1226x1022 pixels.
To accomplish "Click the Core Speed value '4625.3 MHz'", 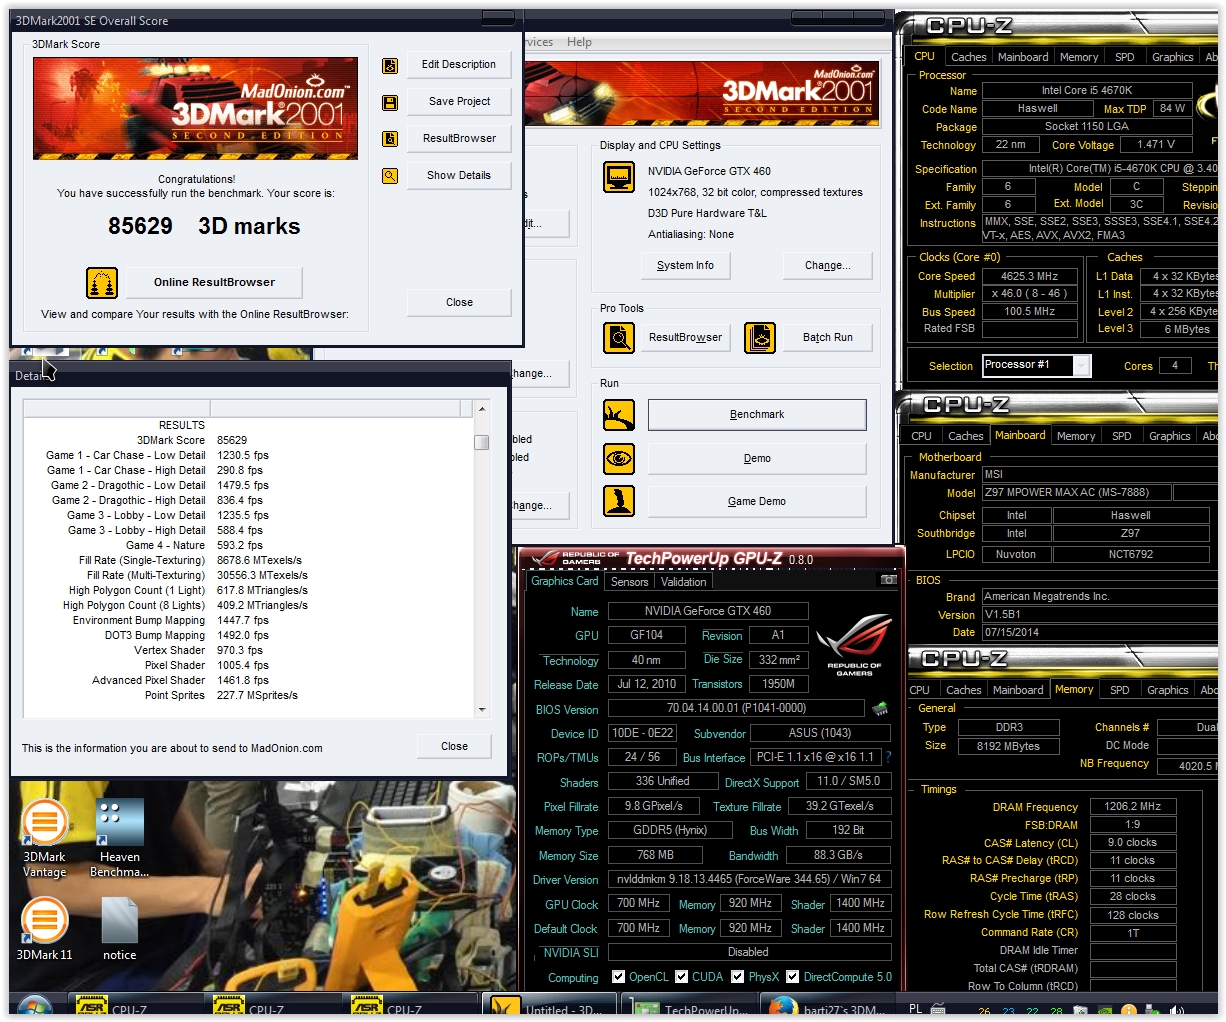I will [x=1029, y=277].
